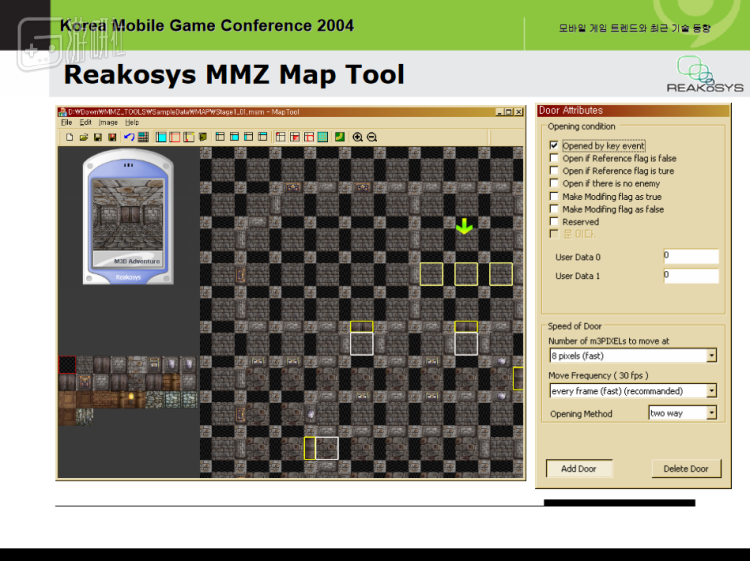Enable 'Open if there is no enemy'
Viewport: 750px width, 561px height.
click(x=554, y=184)
